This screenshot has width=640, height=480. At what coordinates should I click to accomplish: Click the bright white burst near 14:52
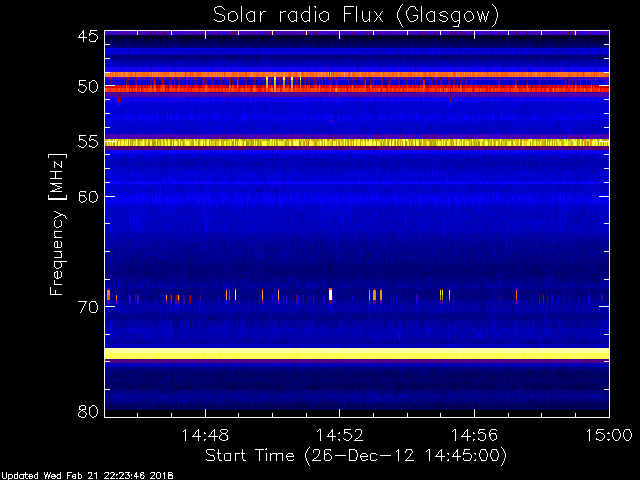point(330,294)
